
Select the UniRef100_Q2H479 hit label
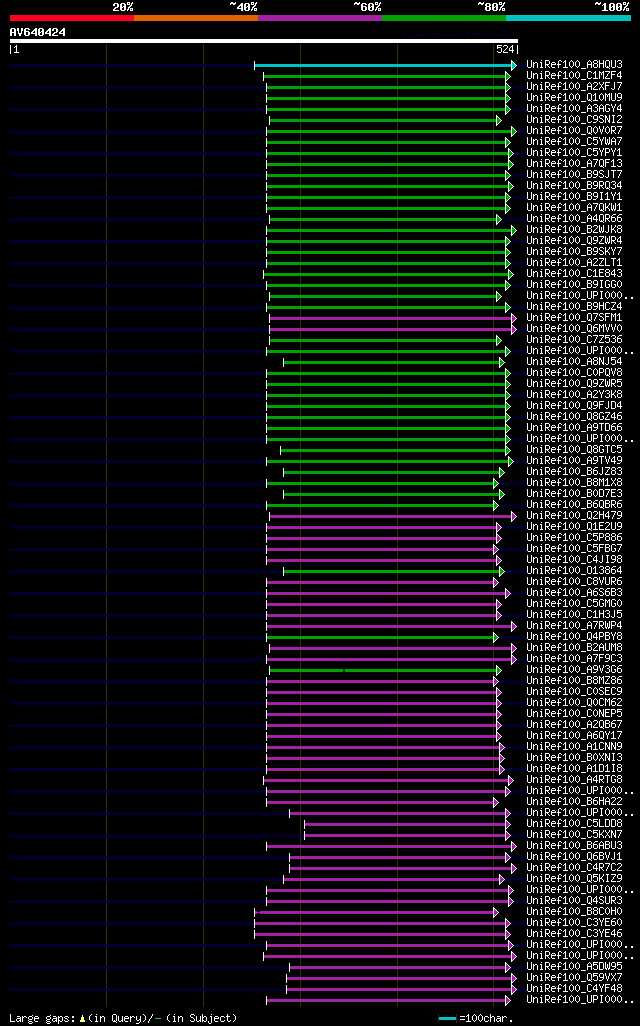[575, 516]
